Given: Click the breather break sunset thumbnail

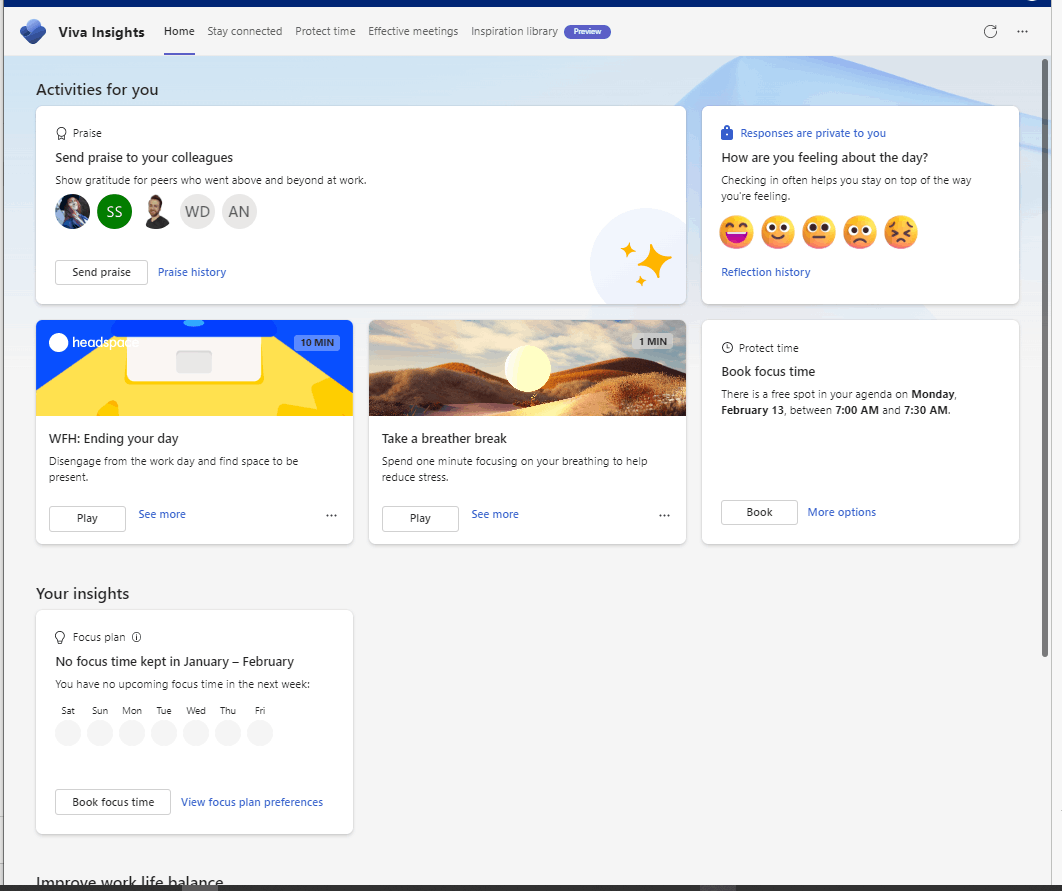Looking at the screenshot, I should [x=527, y=368].
